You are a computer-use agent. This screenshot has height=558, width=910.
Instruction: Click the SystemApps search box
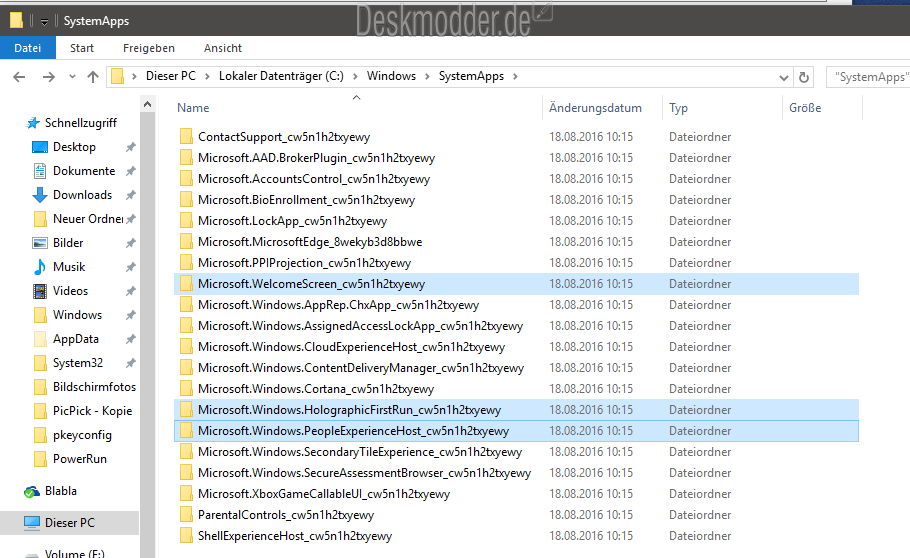point(868,77)
